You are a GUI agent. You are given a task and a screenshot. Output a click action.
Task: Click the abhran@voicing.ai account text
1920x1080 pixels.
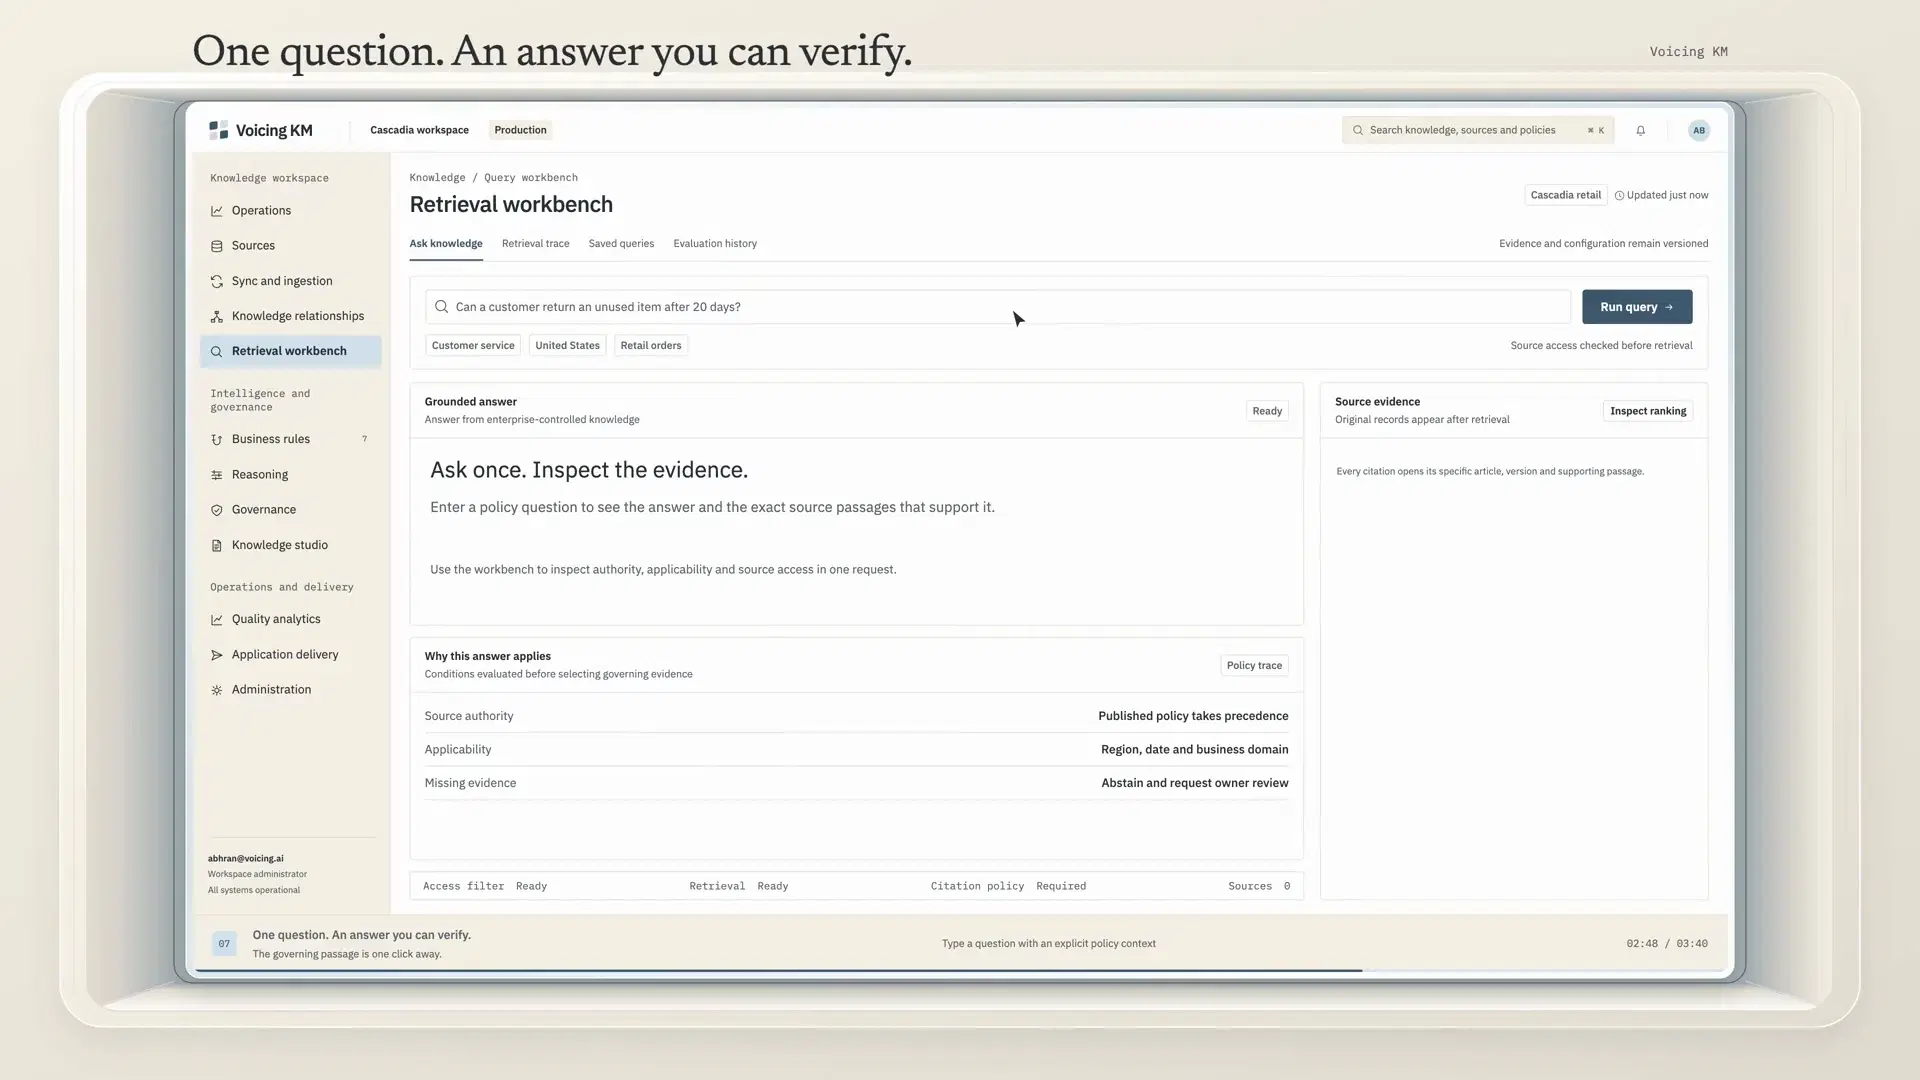[x=245, y=859]
